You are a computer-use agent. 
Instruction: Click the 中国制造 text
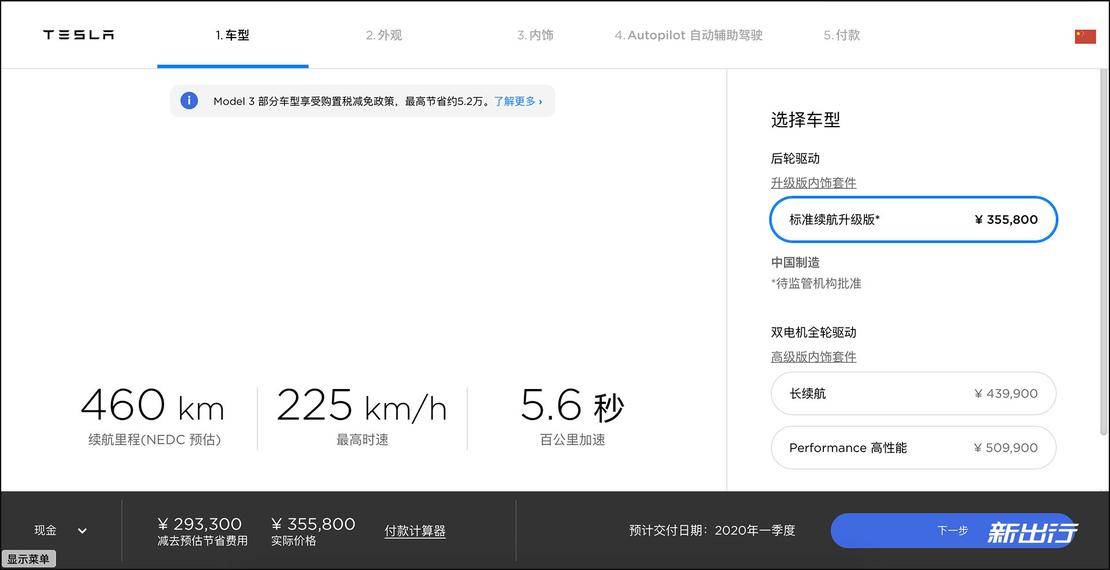click(x=795, y=263)
